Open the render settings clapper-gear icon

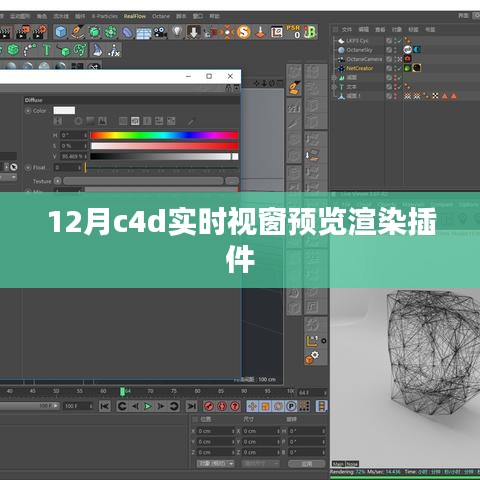pos(40,32)
